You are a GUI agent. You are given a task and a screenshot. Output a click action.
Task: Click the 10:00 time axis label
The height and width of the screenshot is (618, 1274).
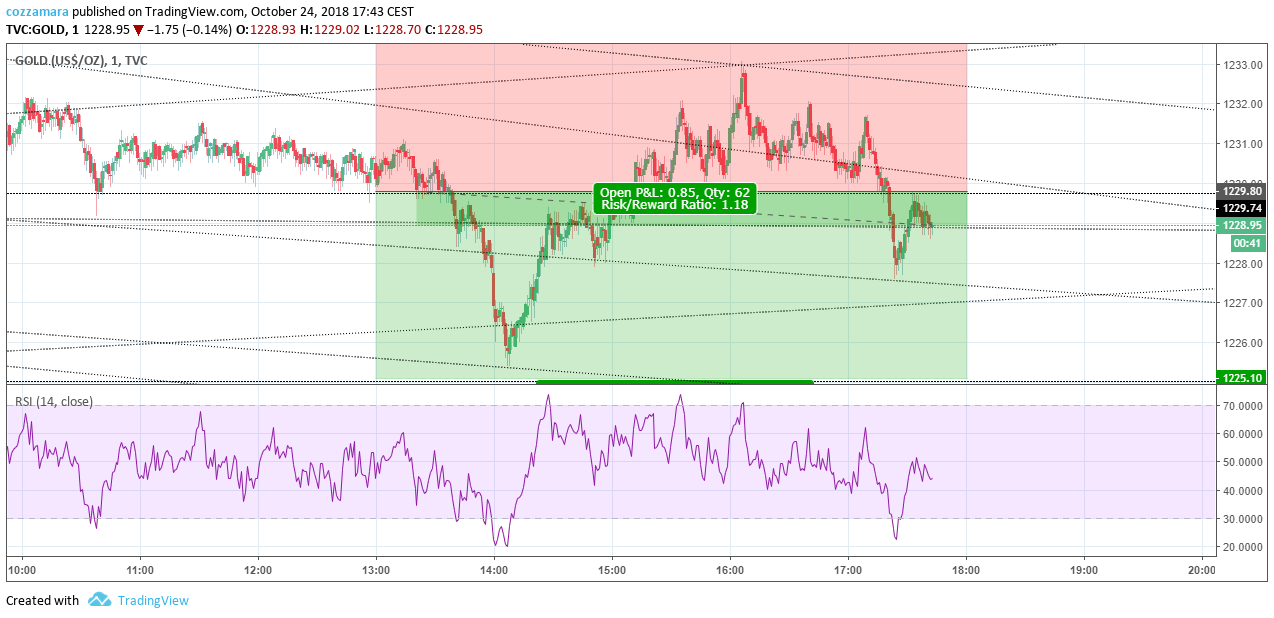pyautogui.click(x=22, y=570)
